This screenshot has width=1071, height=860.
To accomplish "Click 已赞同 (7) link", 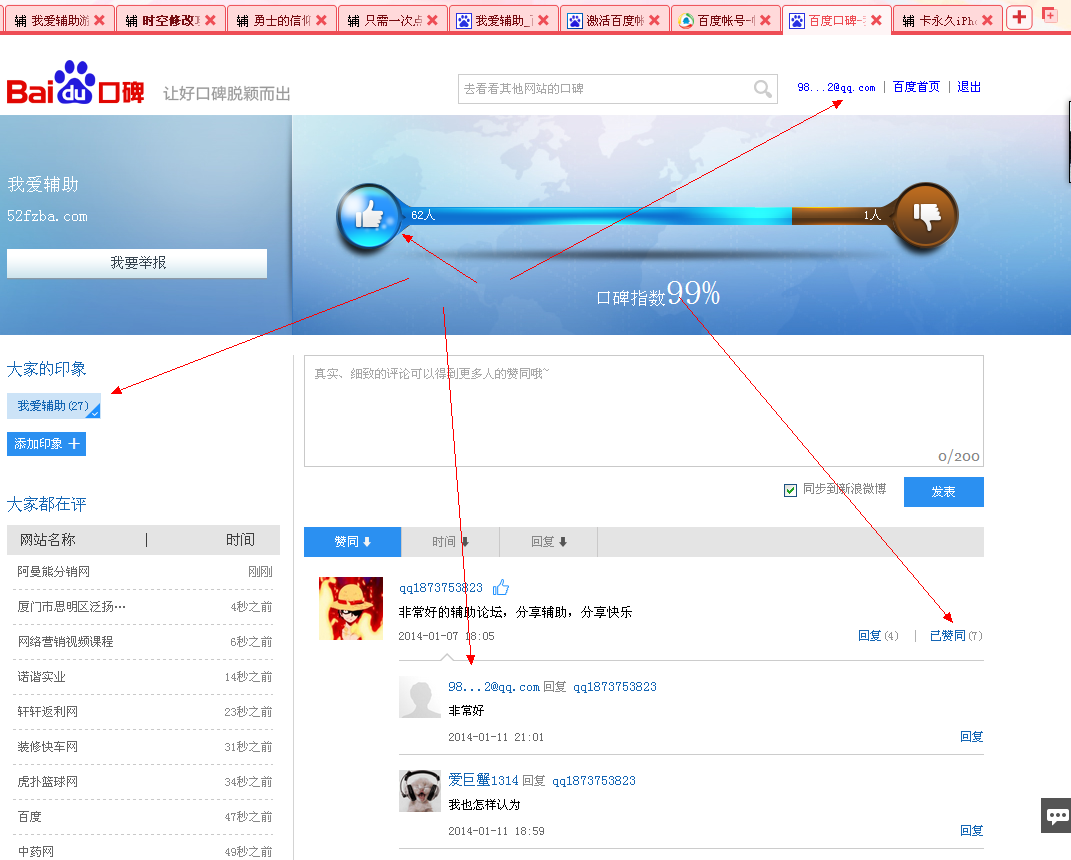I will click(956, 636).
